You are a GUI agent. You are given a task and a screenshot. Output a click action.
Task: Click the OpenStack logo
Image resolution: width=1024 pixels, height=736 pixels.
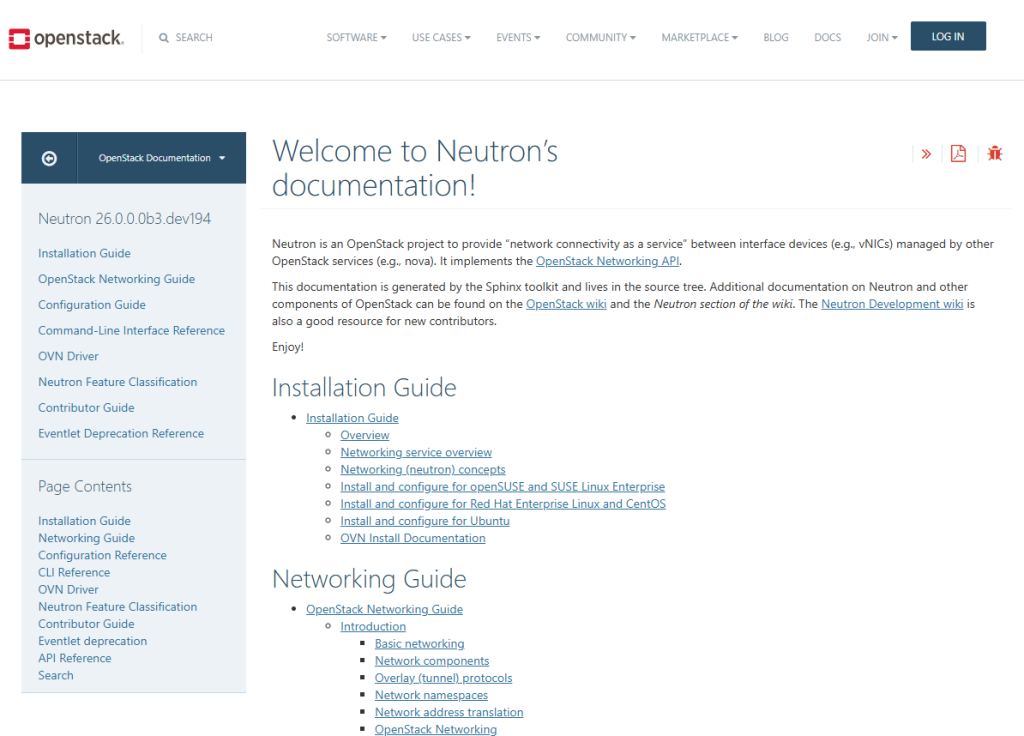point(66,38)
